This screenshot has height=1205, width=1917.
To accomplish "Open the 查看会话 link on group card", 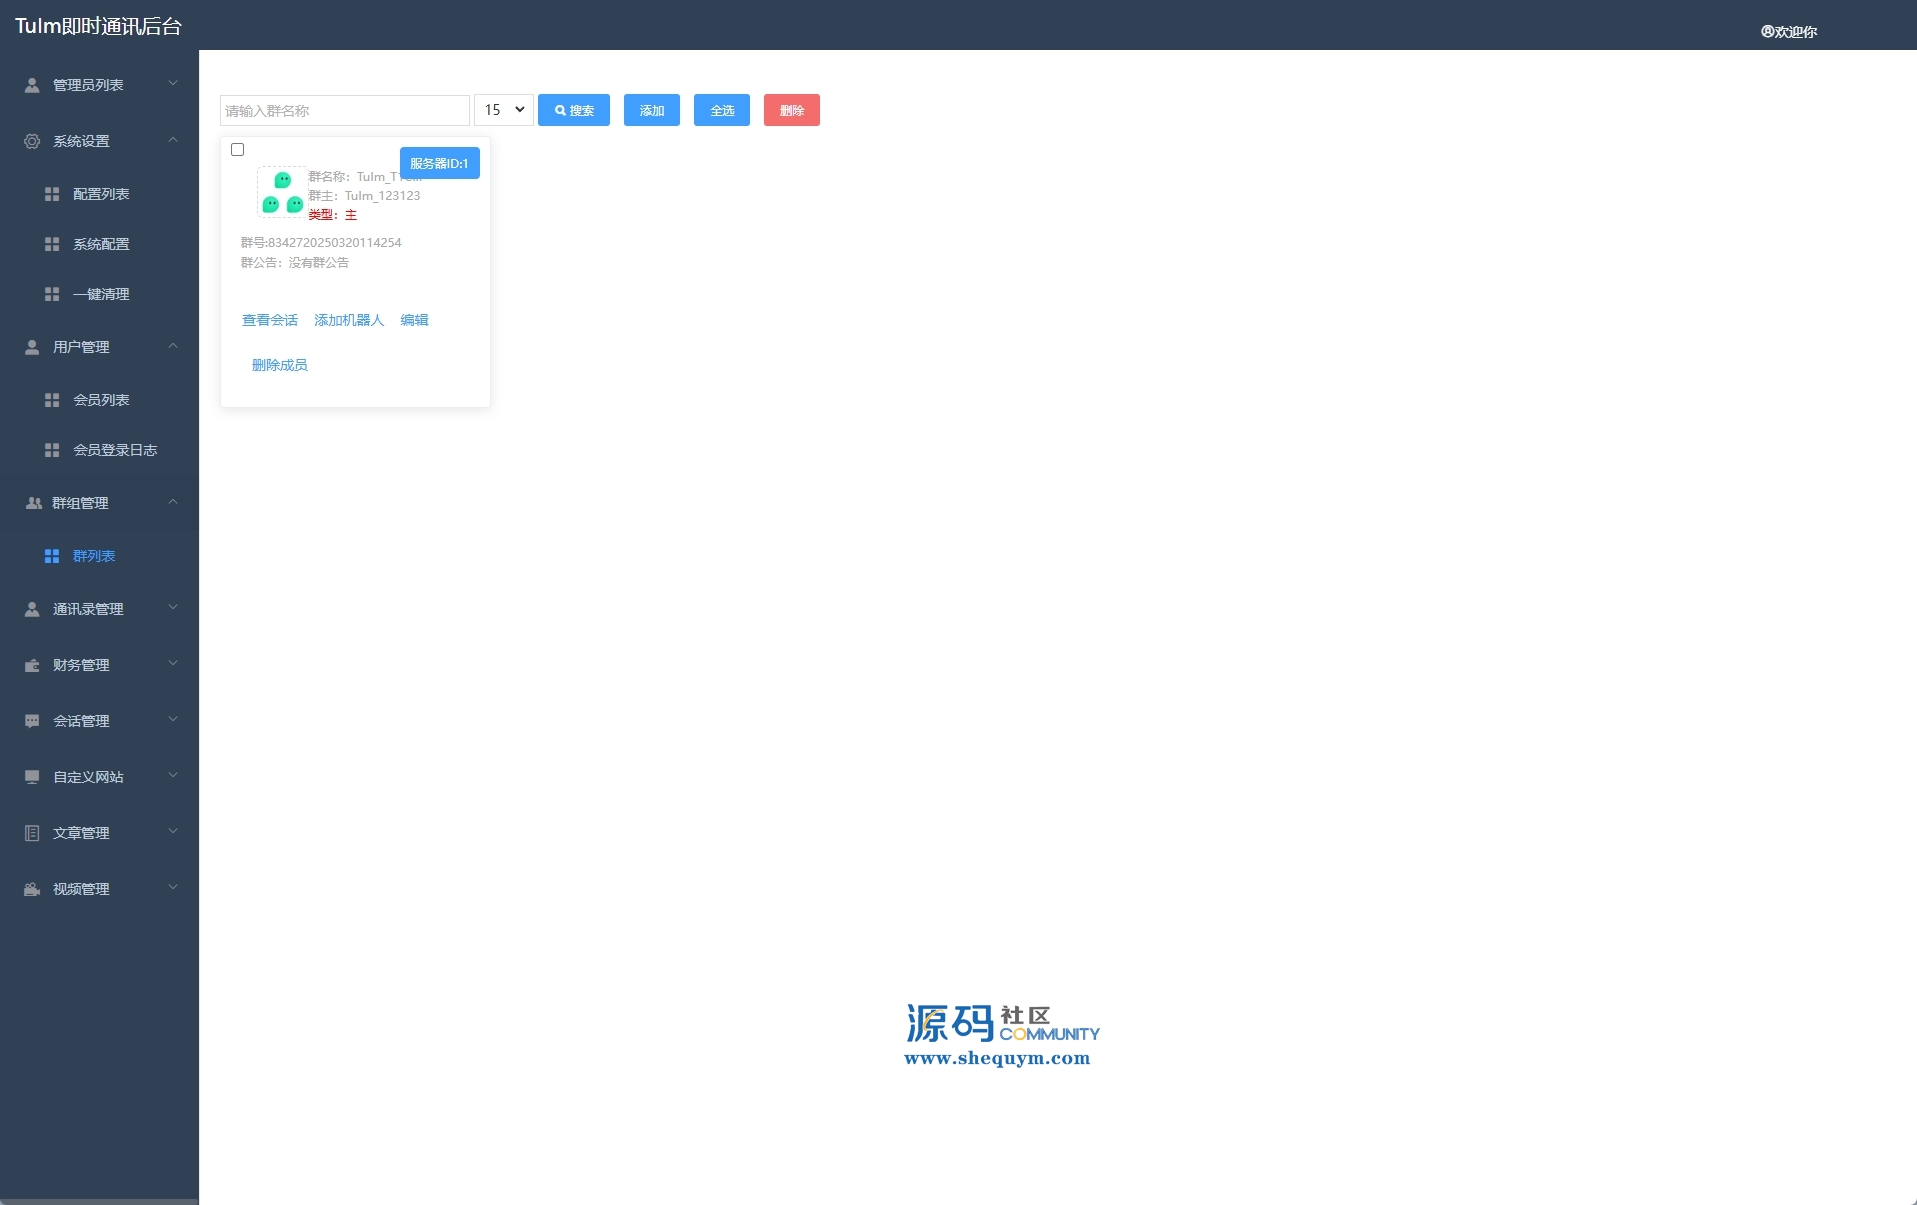I will [270, 320].
